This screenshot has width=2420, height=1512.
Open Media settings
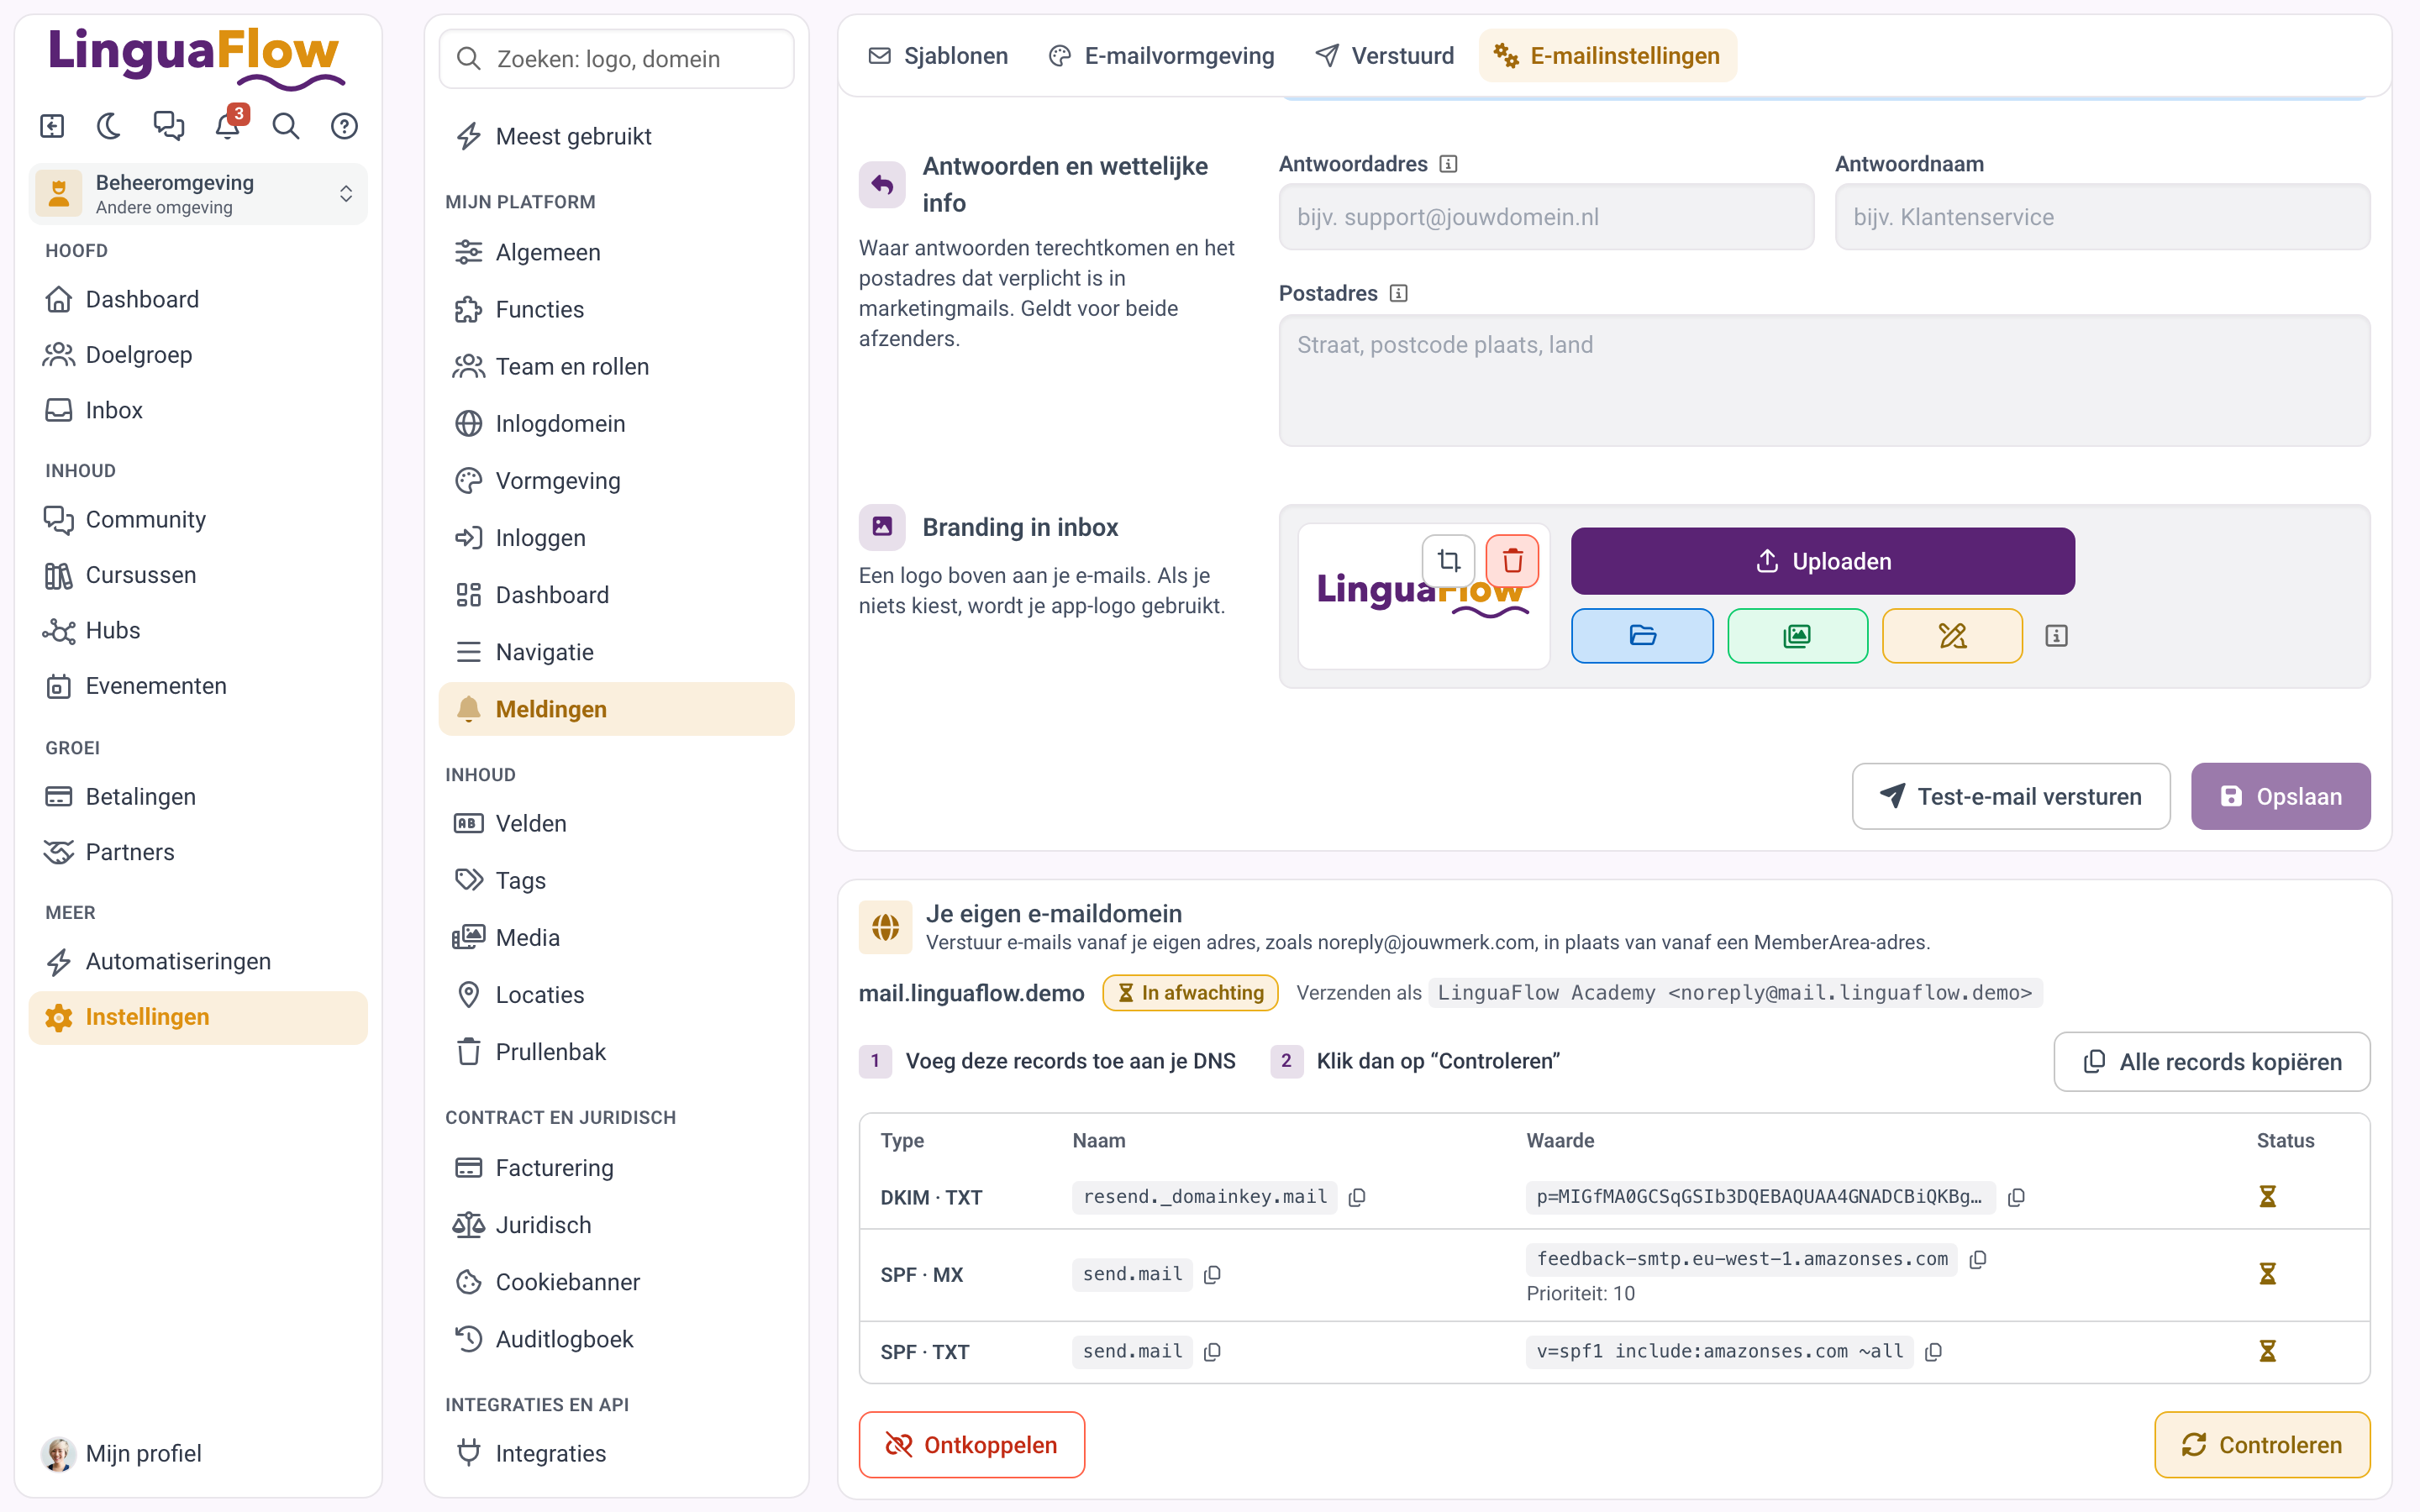click(616, 937)
